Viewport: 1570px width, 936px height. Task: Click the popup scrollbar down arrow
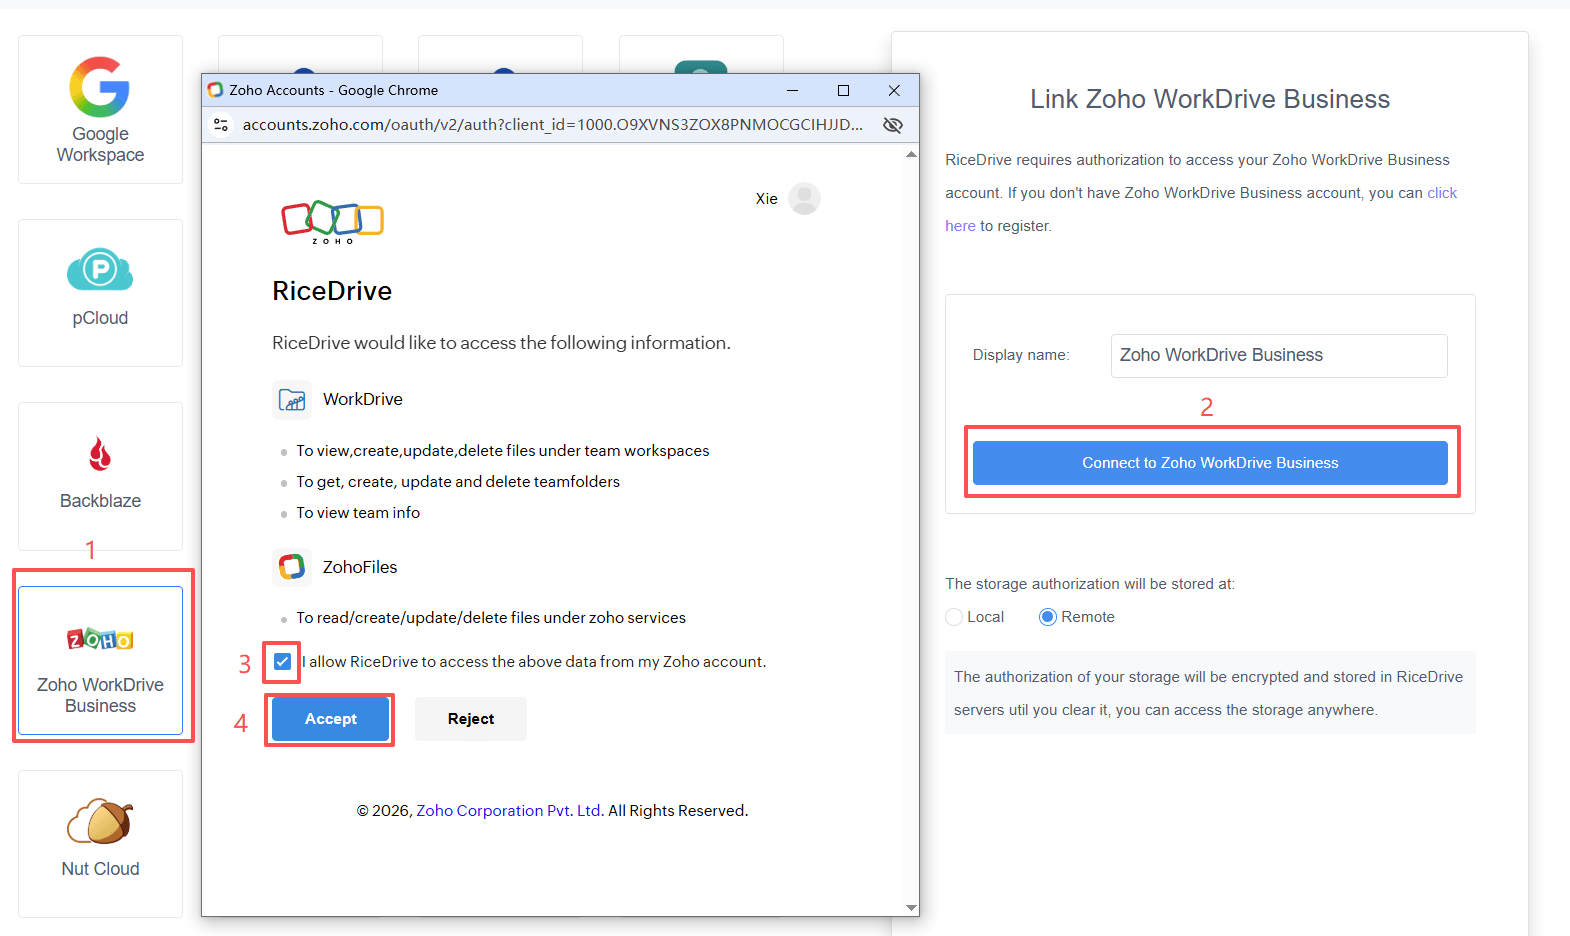(x=911, y=908)
